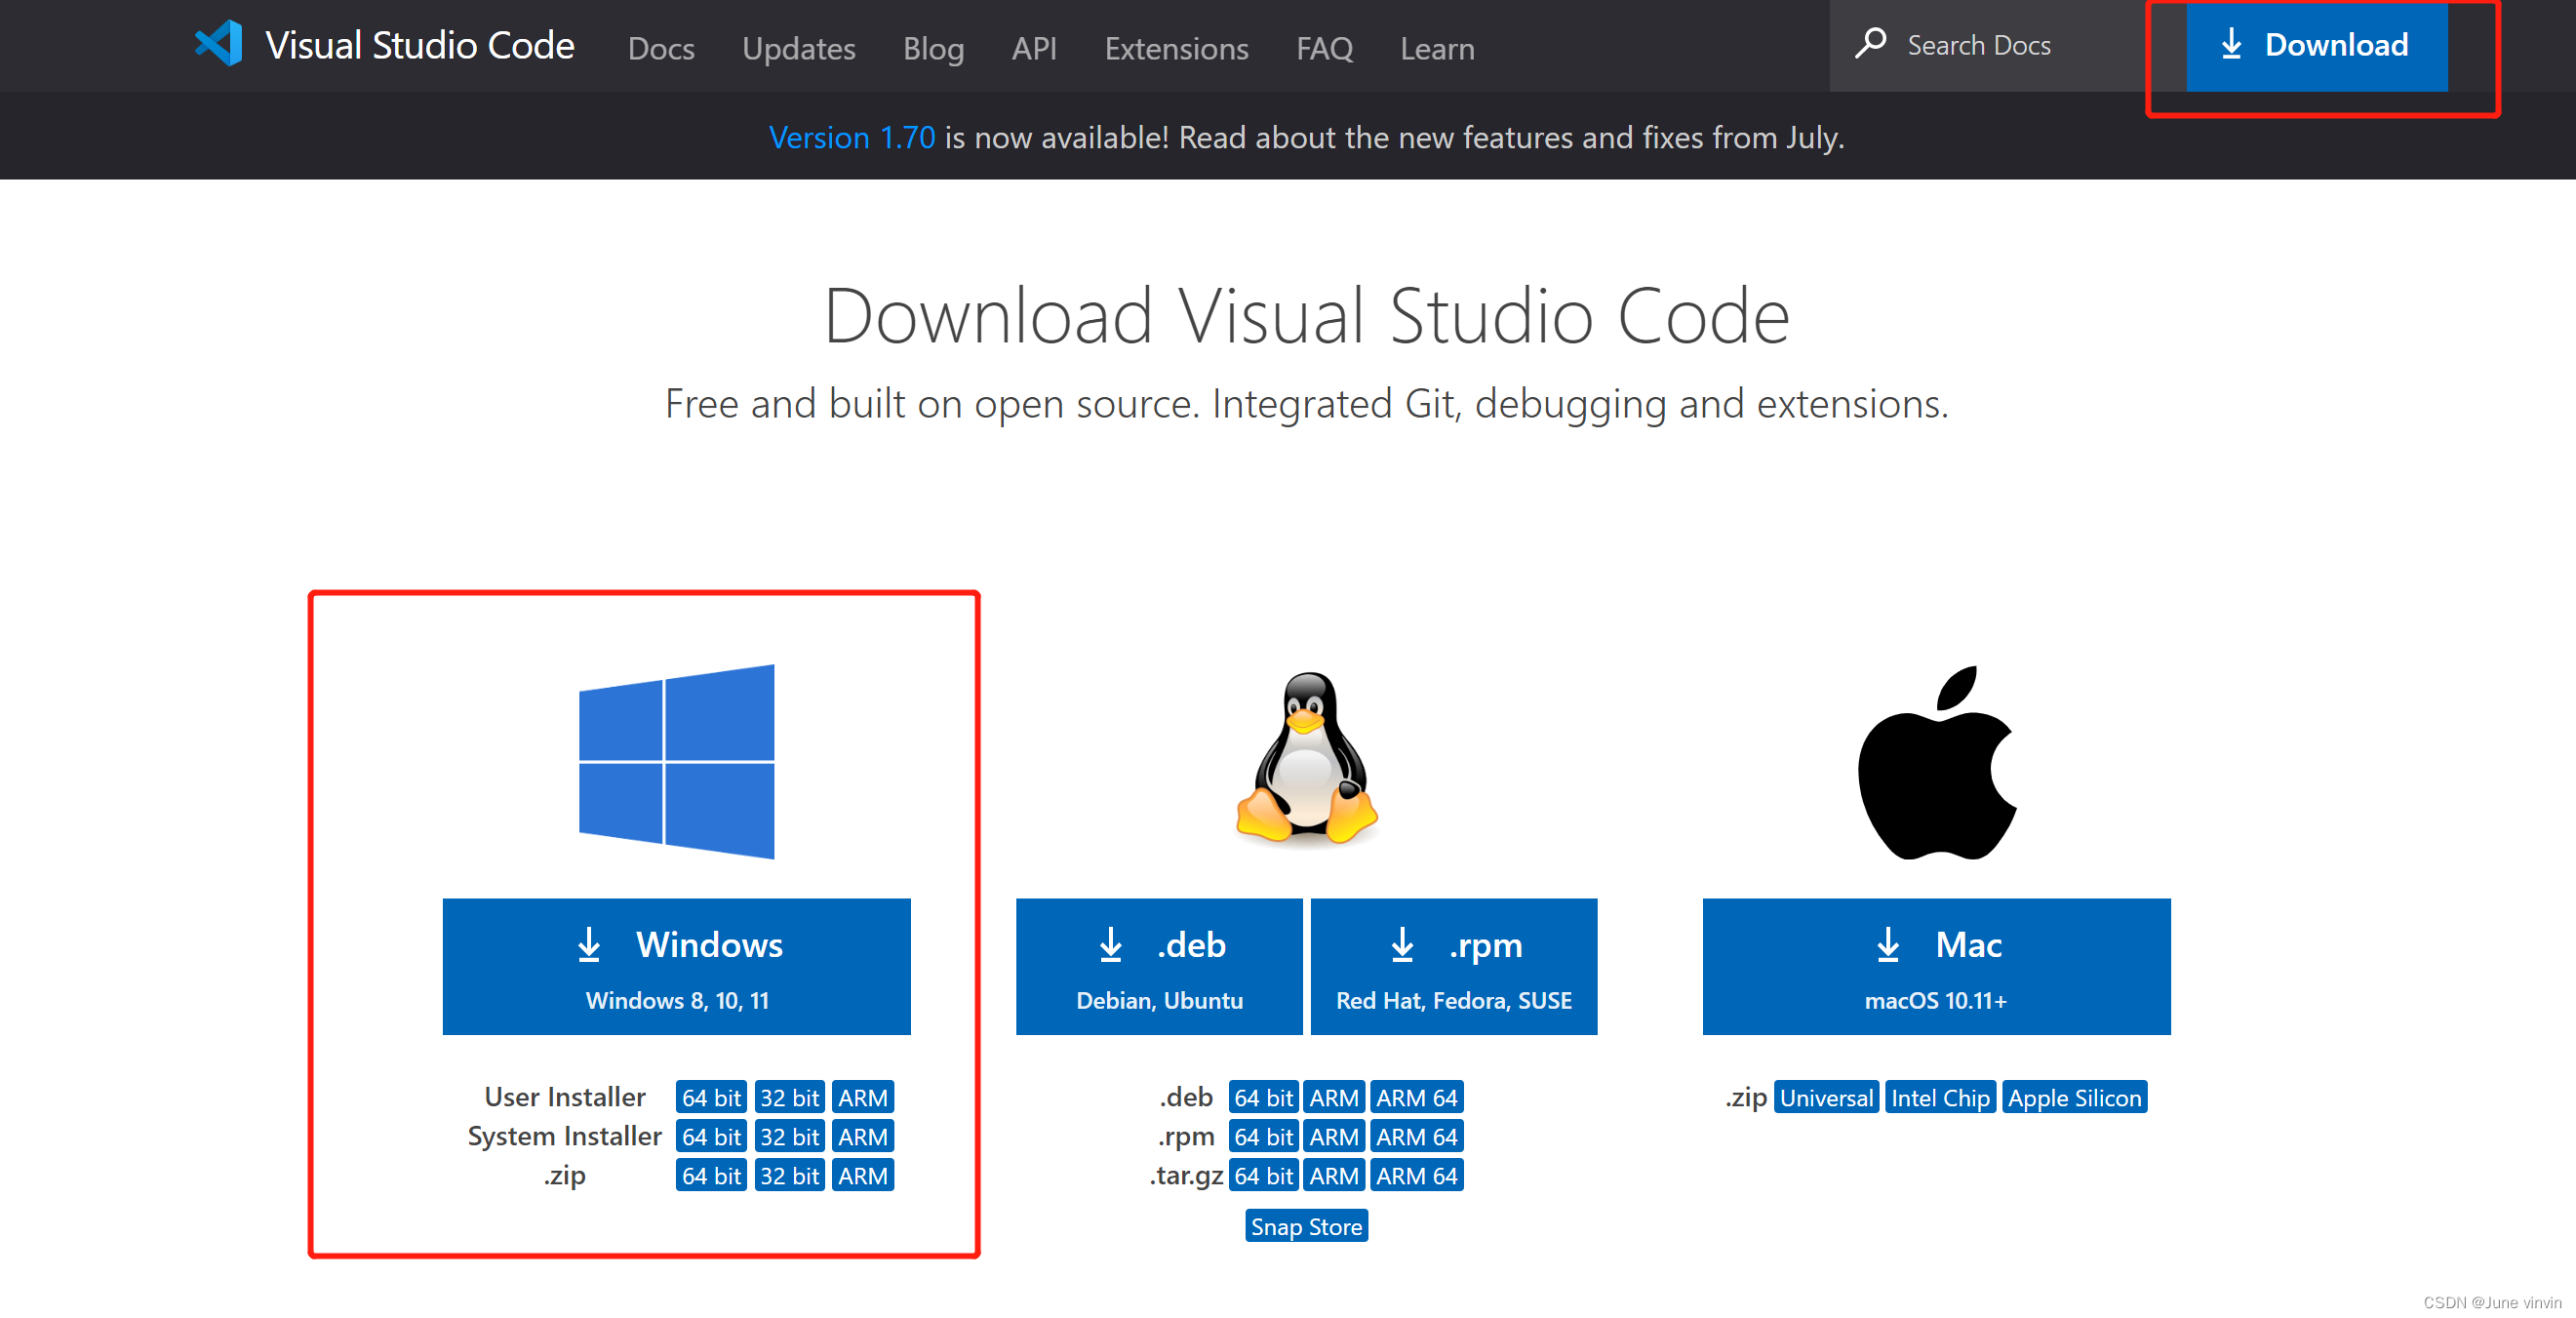Click the Windows logo icon
Image resolution: width=2576 pixels, height=1318 pixels.
tap(676, 761)
